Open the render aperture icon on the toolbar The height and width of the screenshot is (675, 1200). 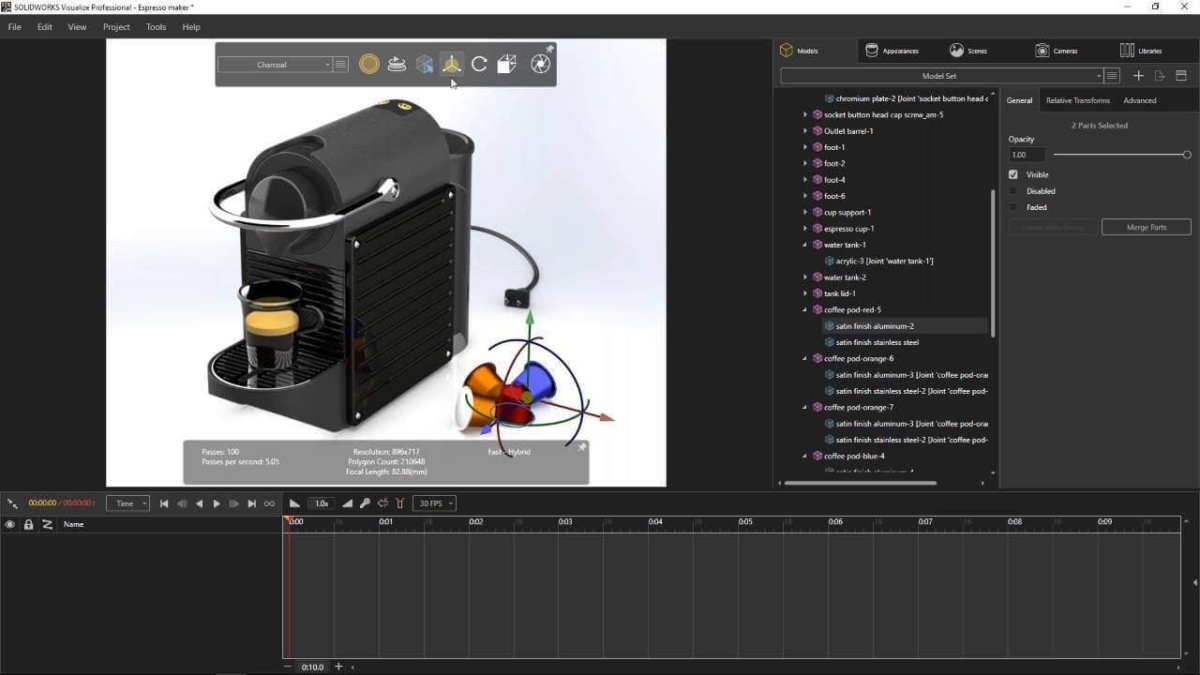[x=538, y=63]
